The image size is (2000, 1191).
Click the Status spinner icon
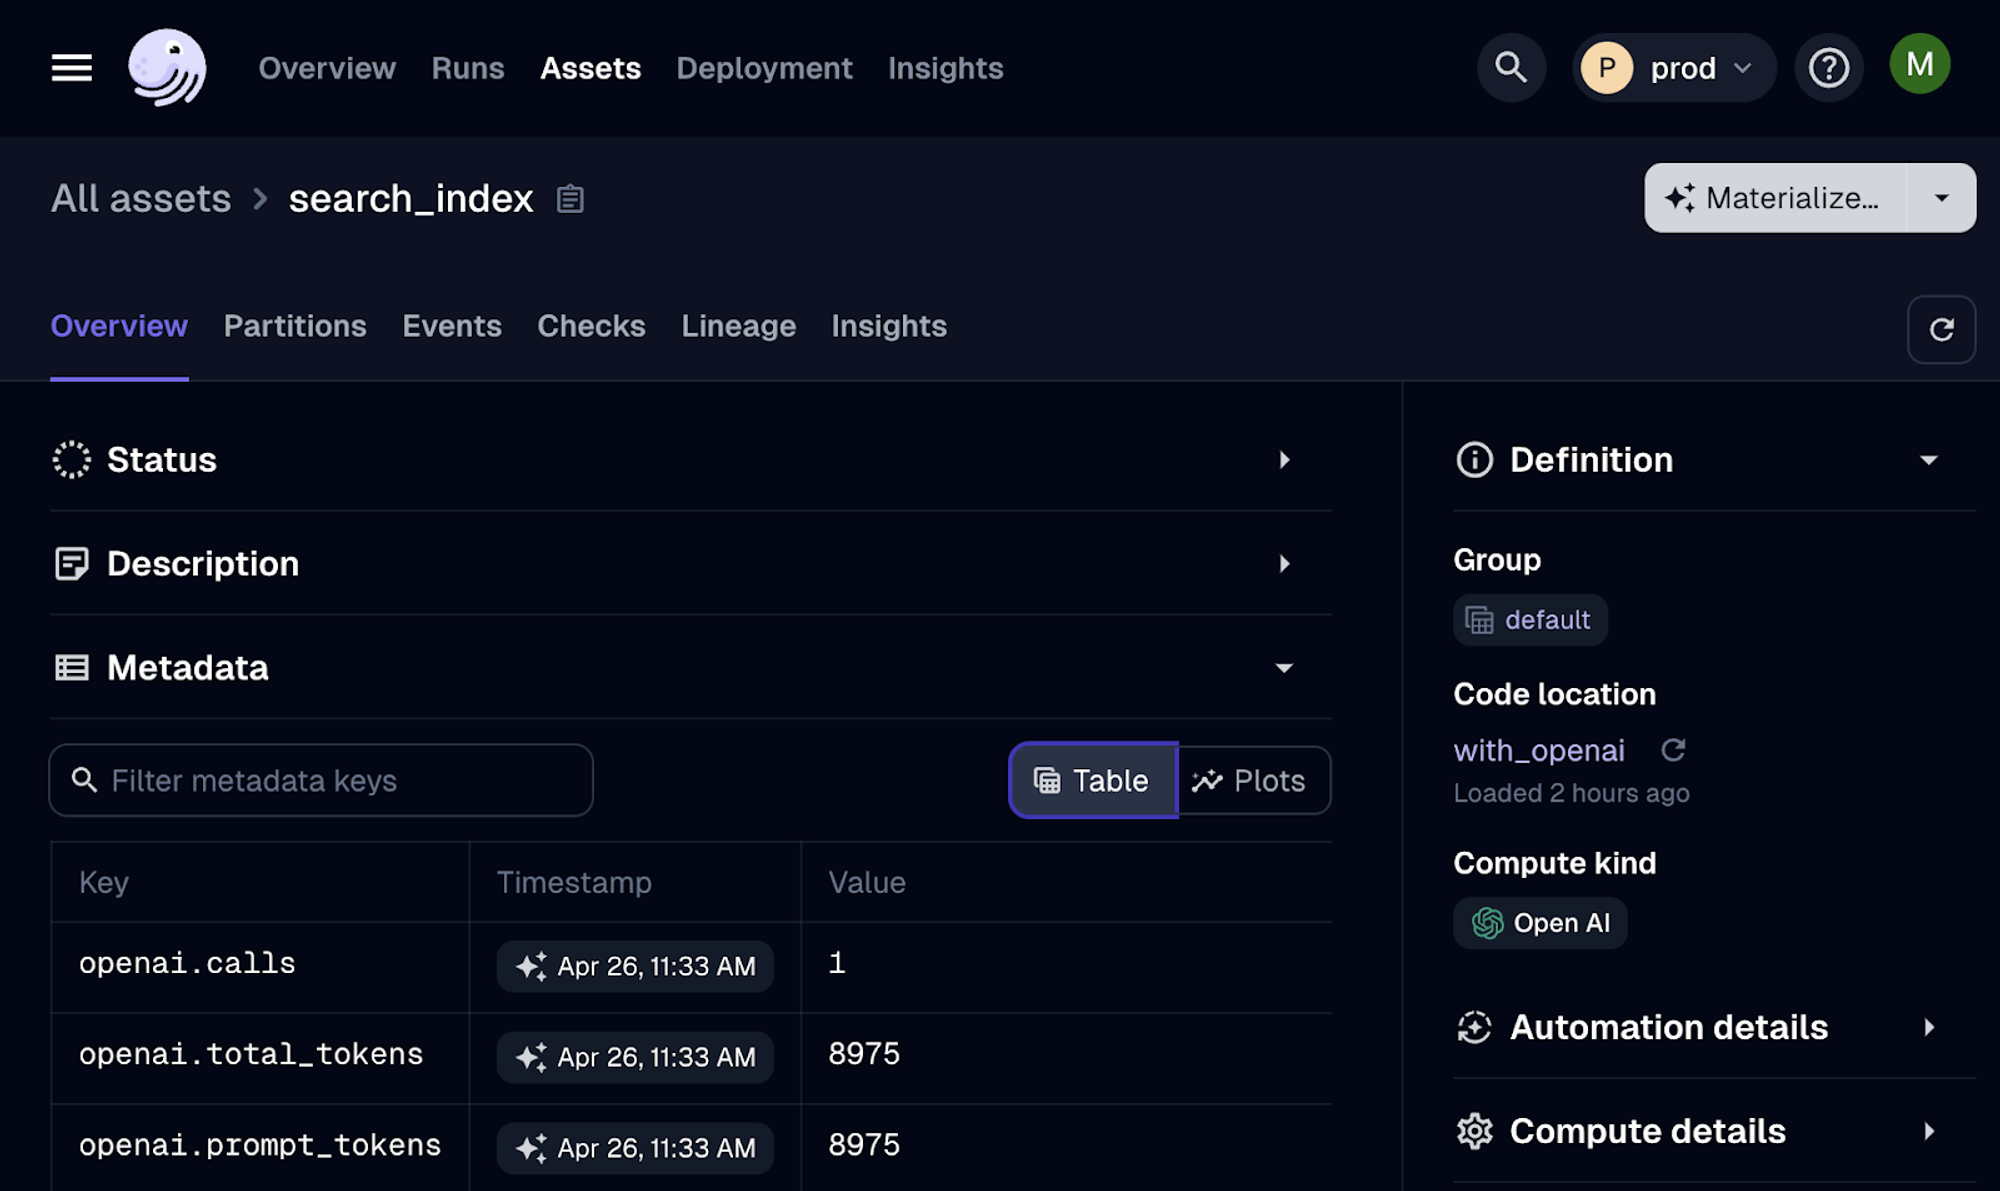pos(71,460)
